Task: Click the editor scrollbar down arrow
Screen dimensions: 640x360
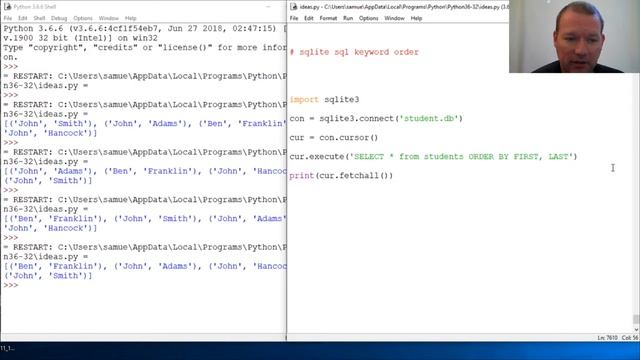Action: (x=636, y=329)
